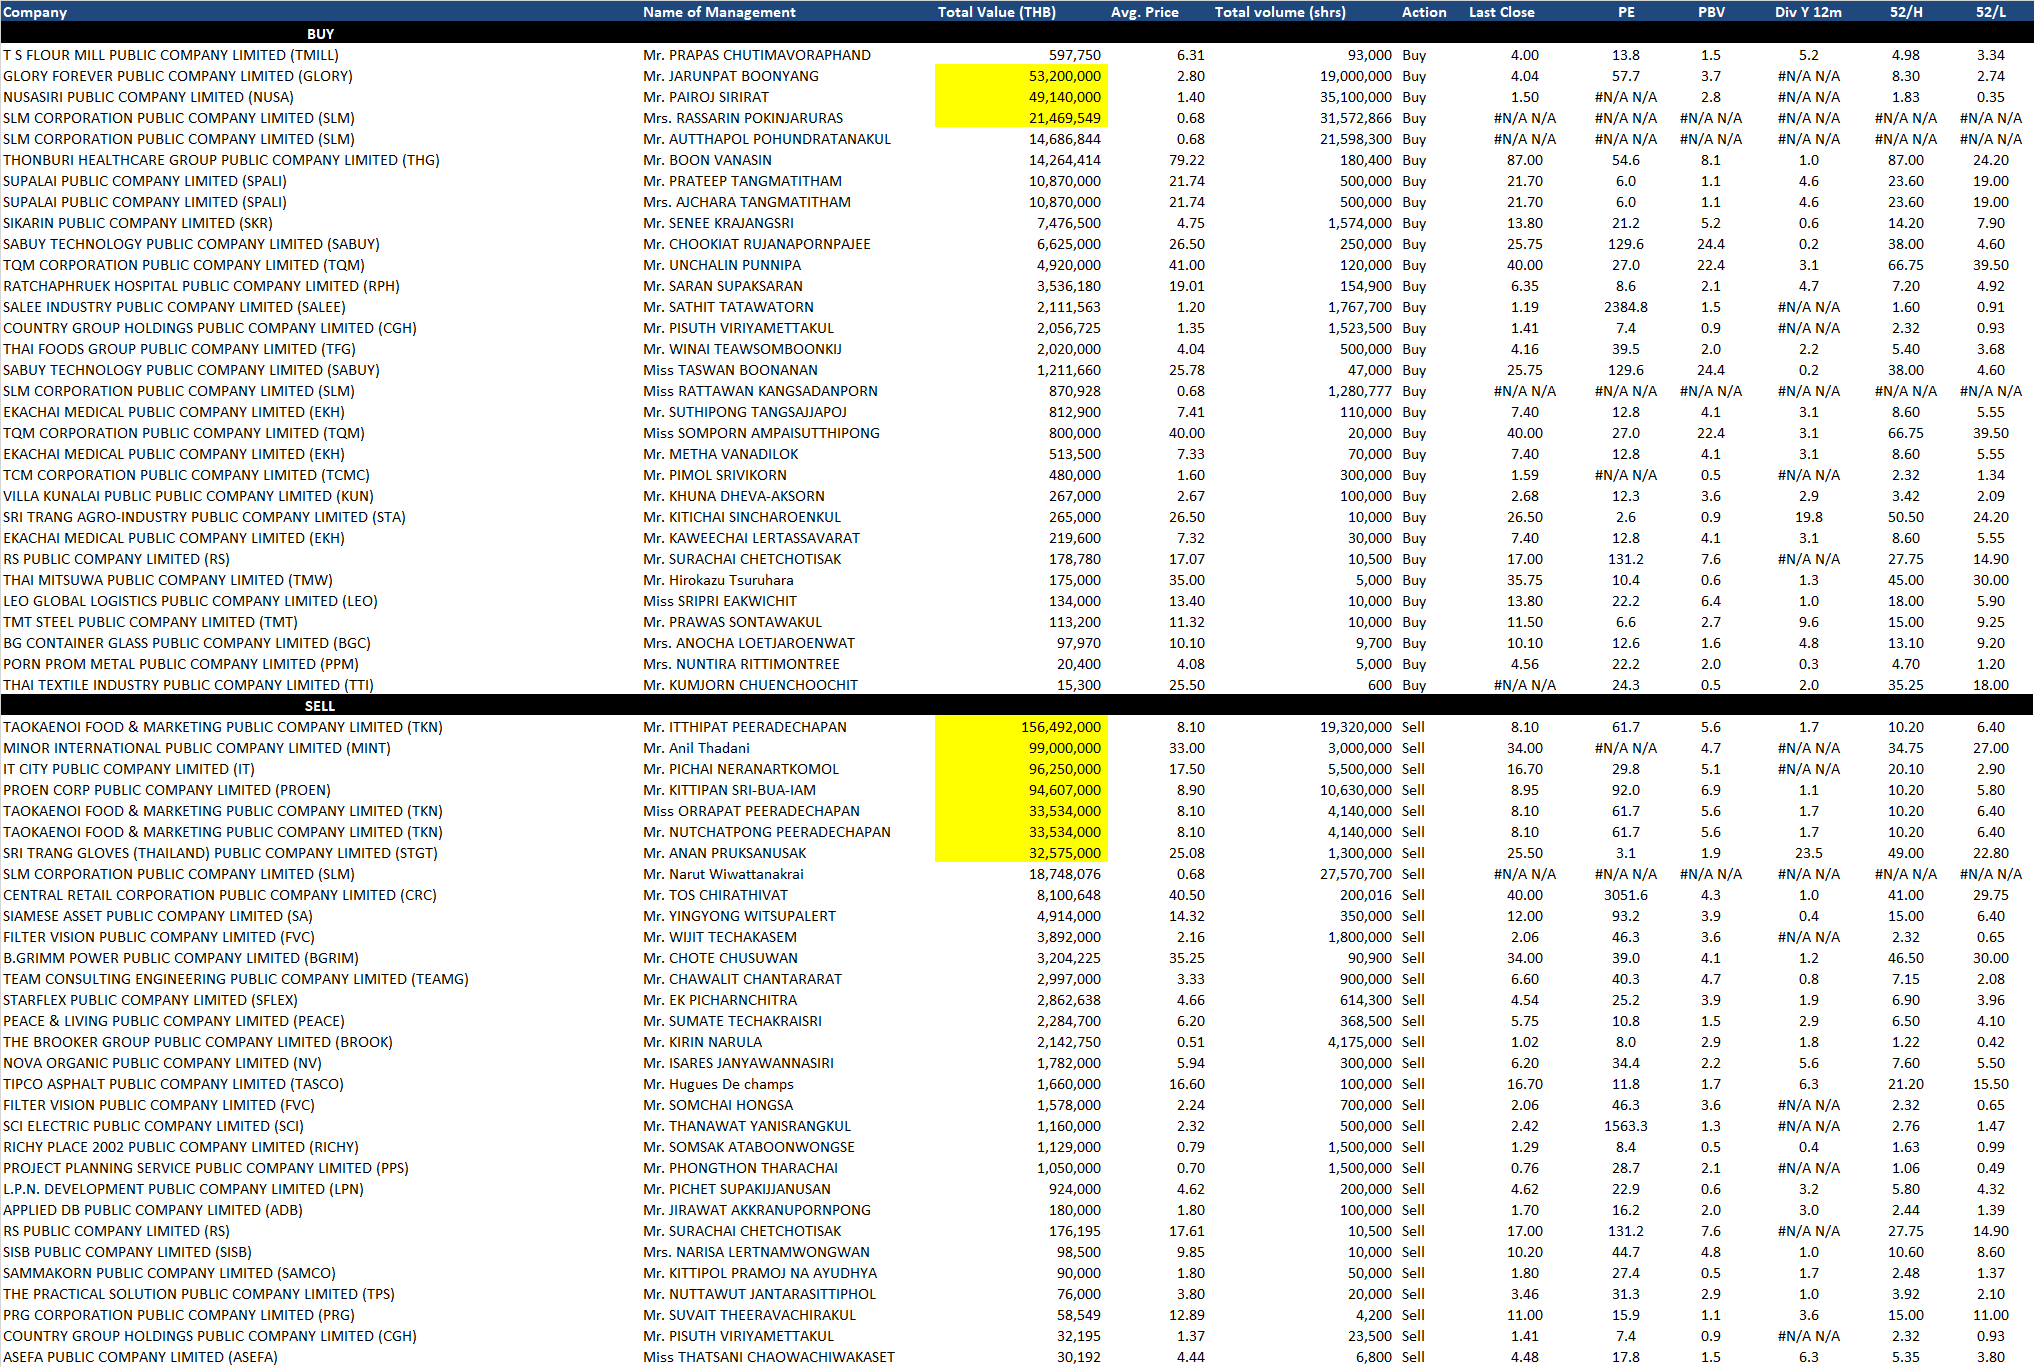Select the SELL section header row
Screen dimensions: 2034x1367
pos(1017,705)
